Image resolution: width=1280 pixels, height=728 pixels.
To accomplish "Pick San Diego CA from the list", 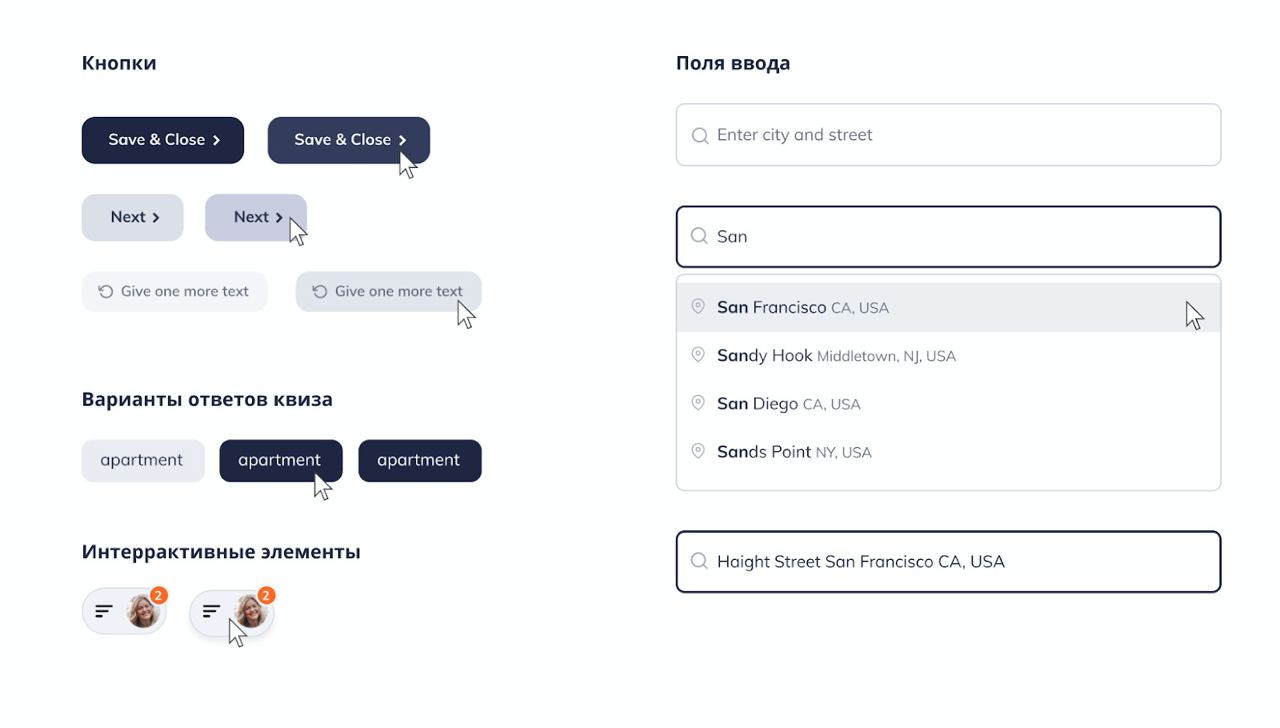I will point(788,403).
